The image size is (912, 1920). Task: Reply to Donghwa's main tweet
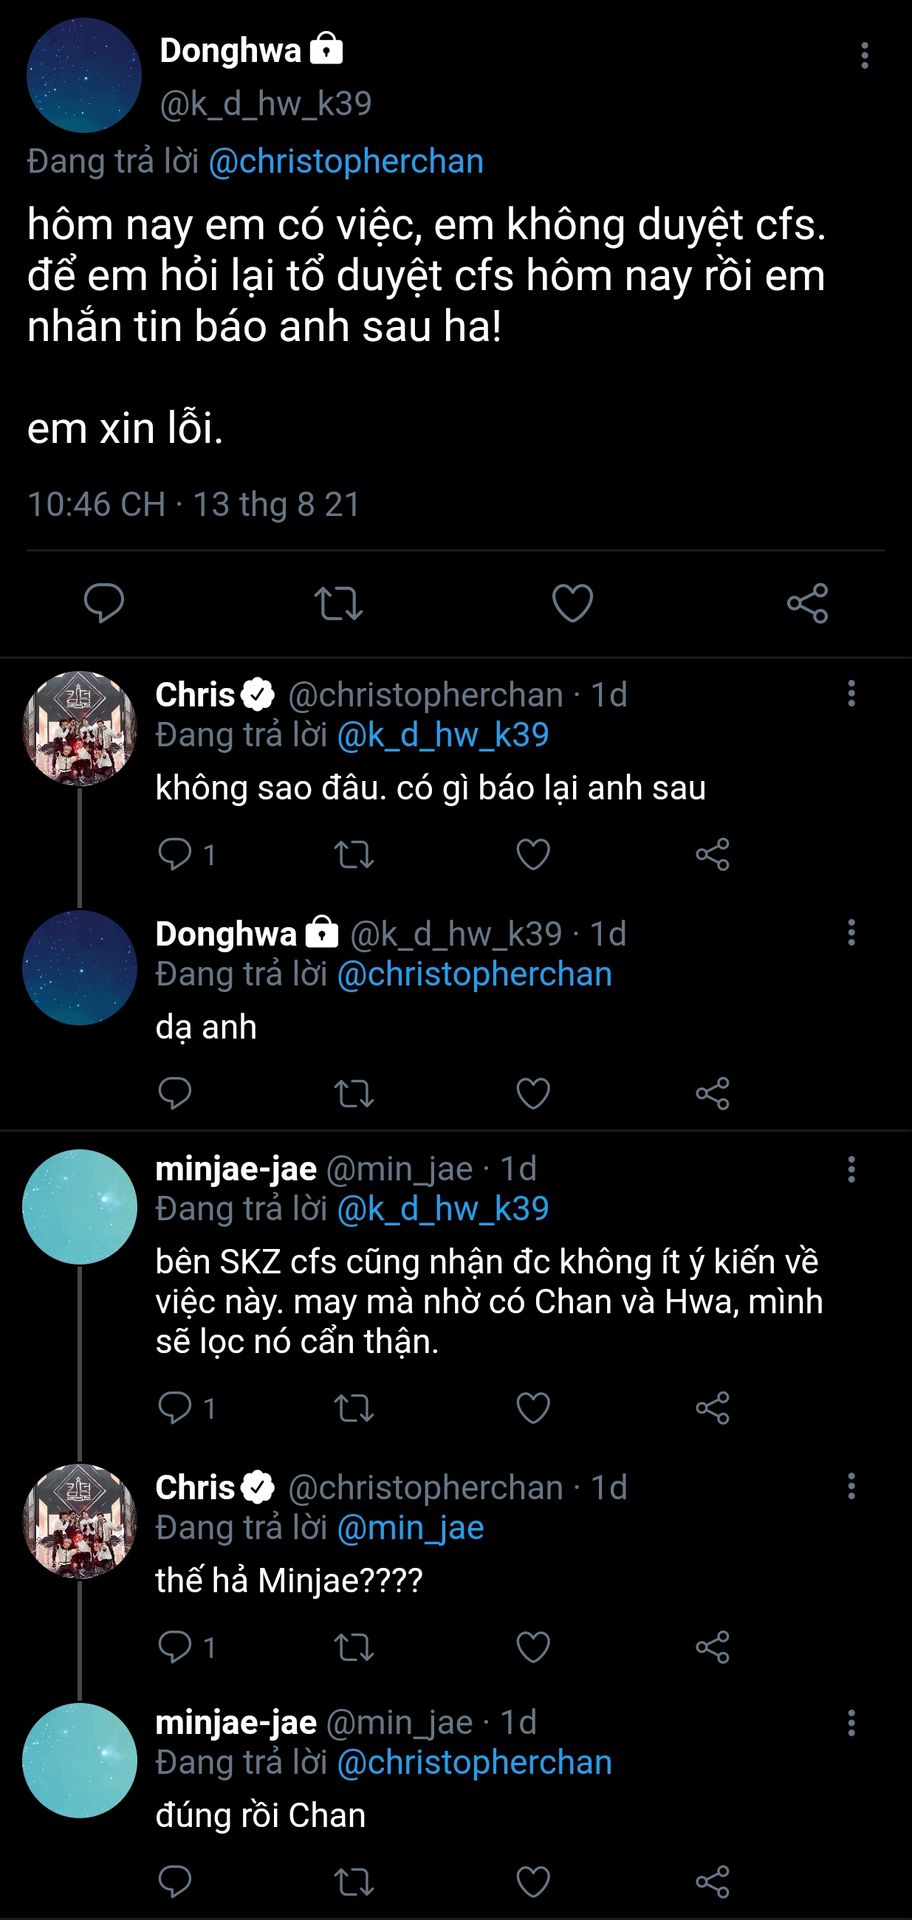point(104,603)
